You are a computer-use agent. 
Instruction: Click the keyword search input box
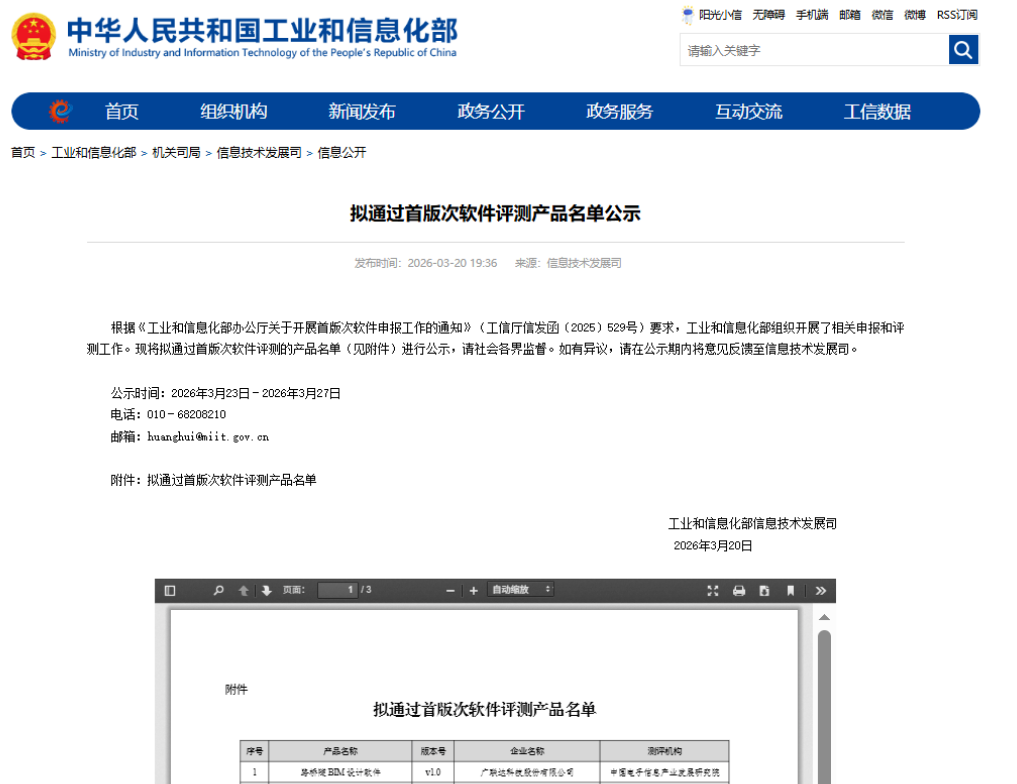coord(813,50)
